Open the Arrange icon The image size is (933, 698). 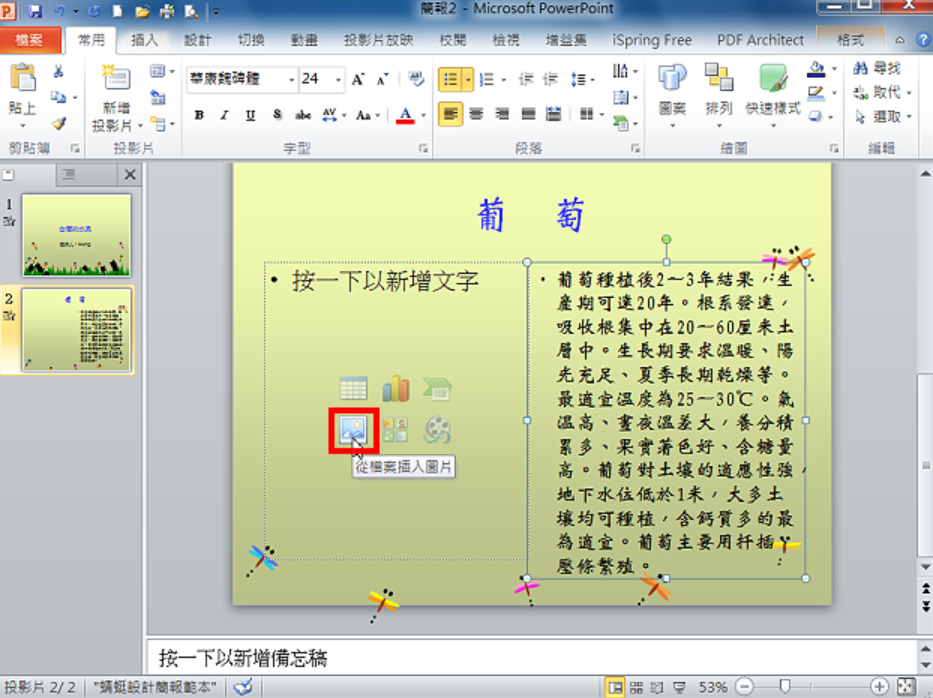[x=718, y=77]
